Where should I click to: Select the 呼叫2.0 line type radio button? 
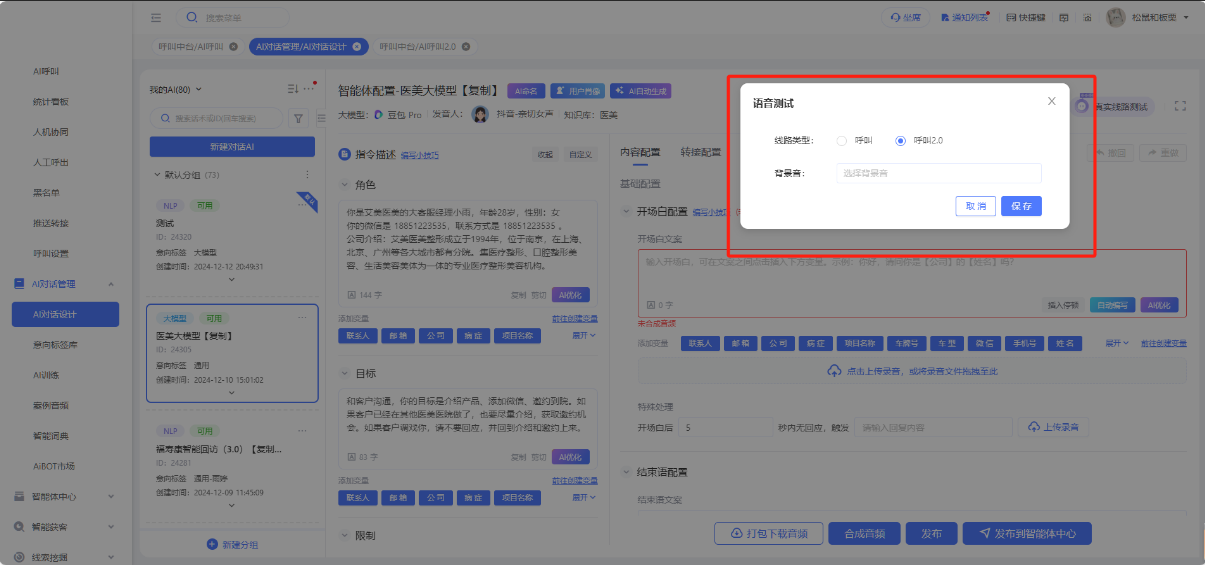coord(900,141)
